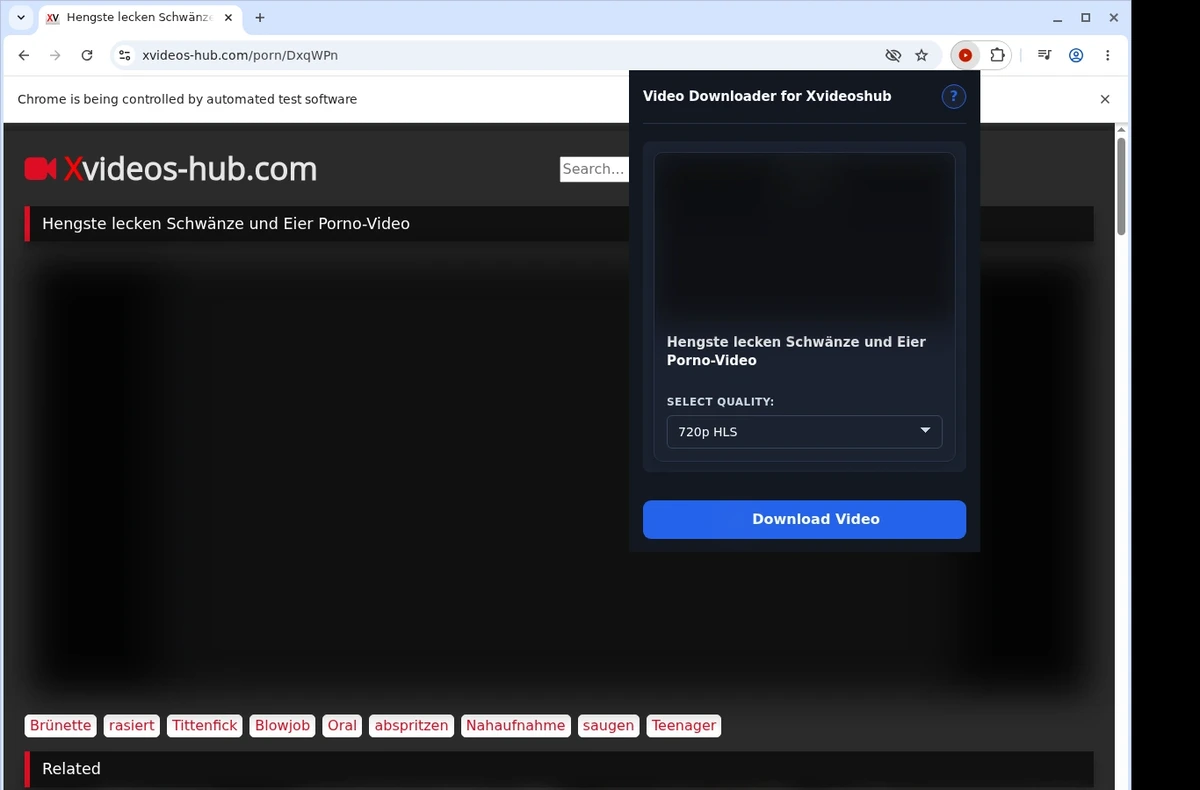The width and height of the screenshot is (1200, 790).
Task: Reload the current page
Action: tap(87, 56)
